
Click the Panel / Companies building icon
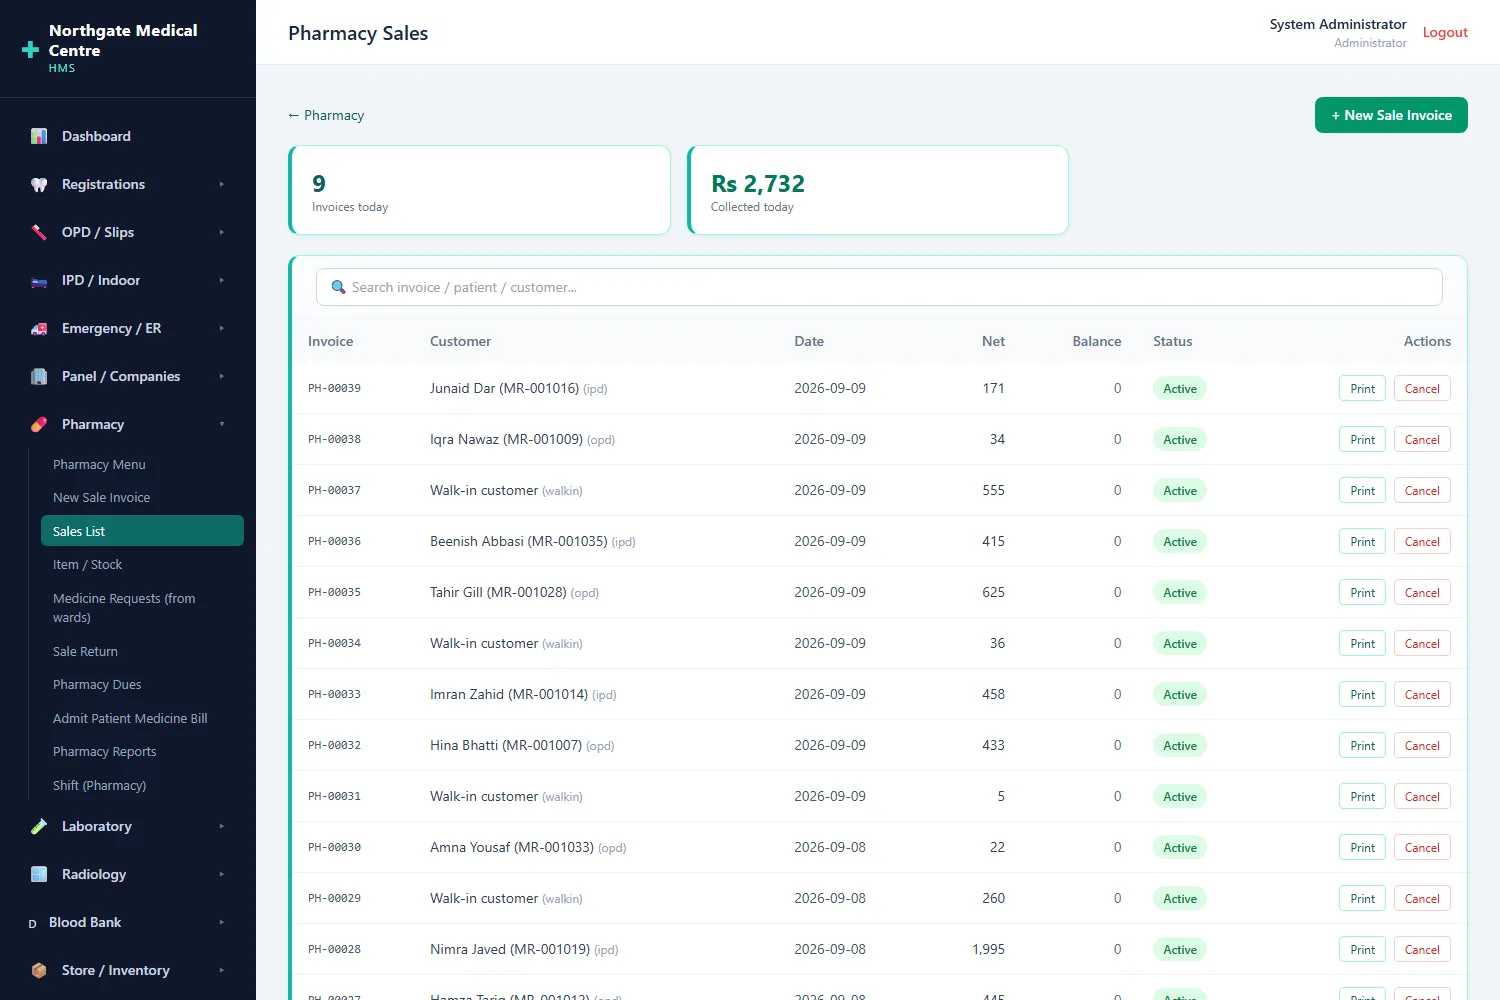39,376
